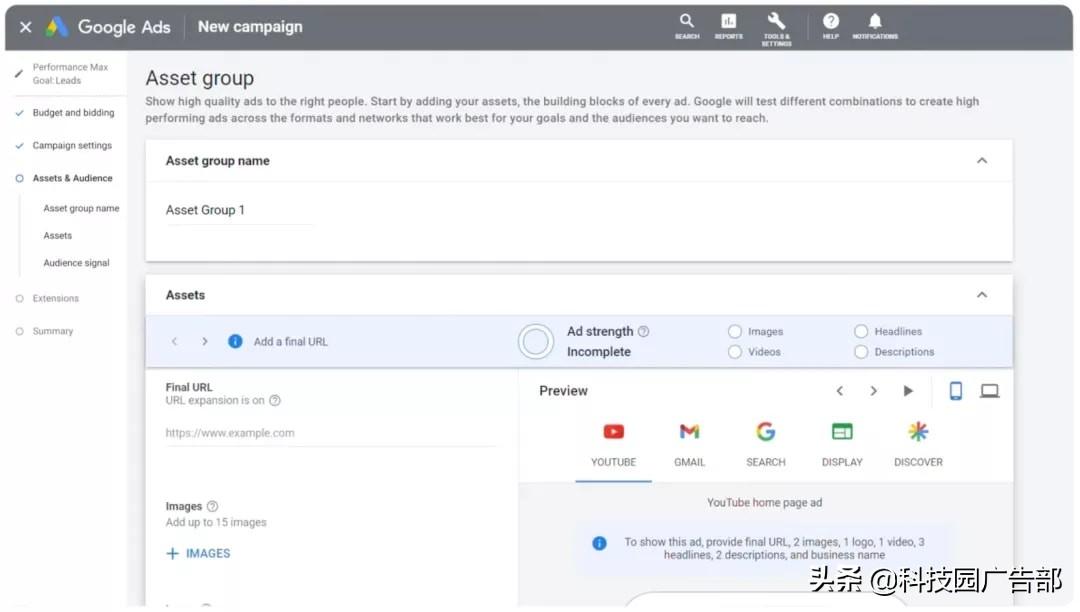Jump to Assets subsection in sidebar
This screenshot has height=612, width=1080.
tap(58, 235)
